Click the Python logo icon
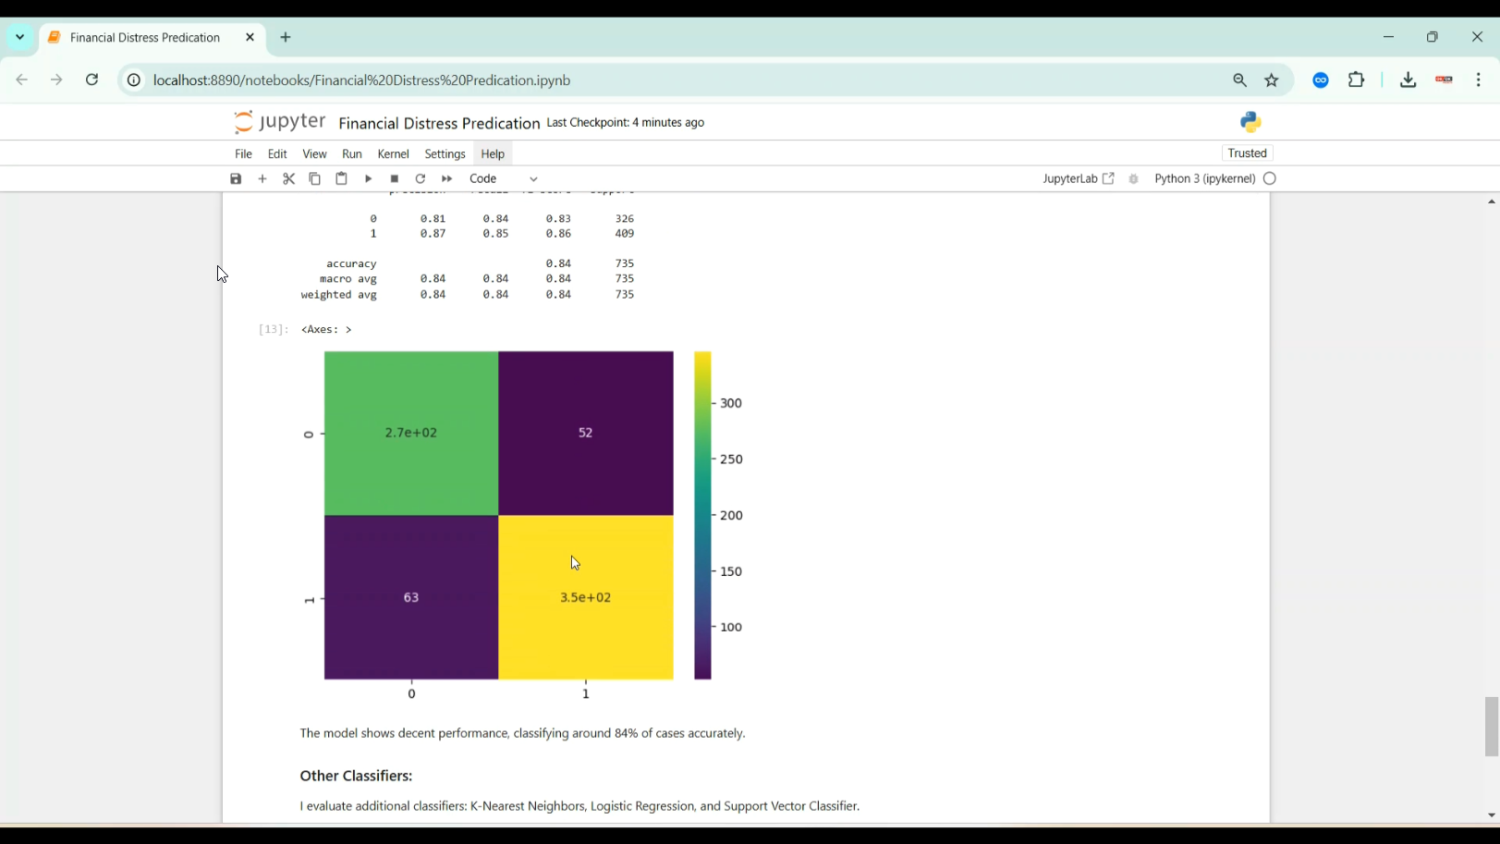1500x844 pixels. (1251, 122)
